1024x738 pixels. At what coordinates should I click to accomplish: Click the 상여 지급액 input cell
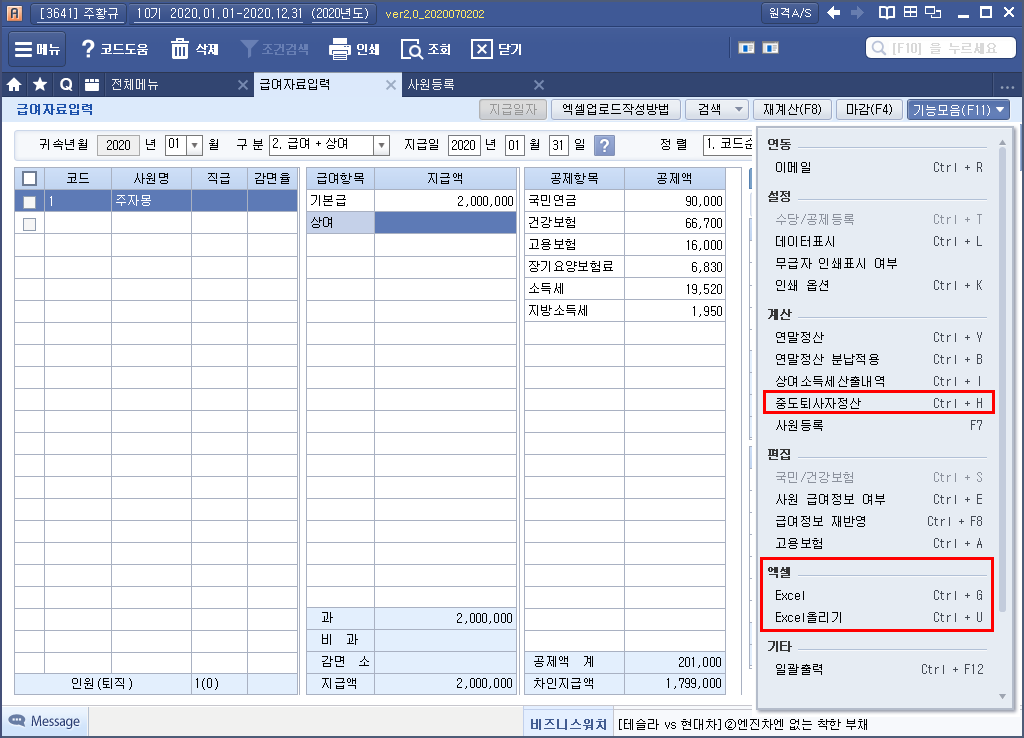pos(445,223)
